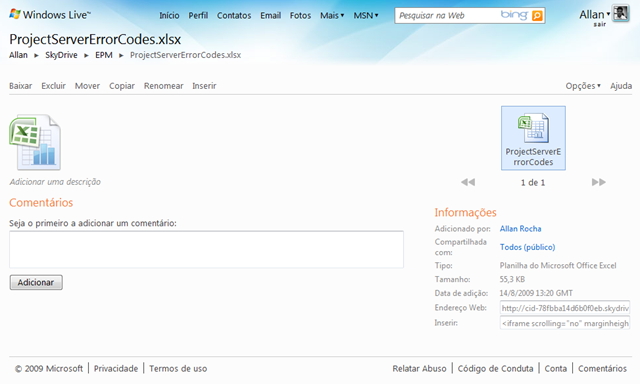Click the Todos (público) sharing link
The image size is (640, 384).
527,247
